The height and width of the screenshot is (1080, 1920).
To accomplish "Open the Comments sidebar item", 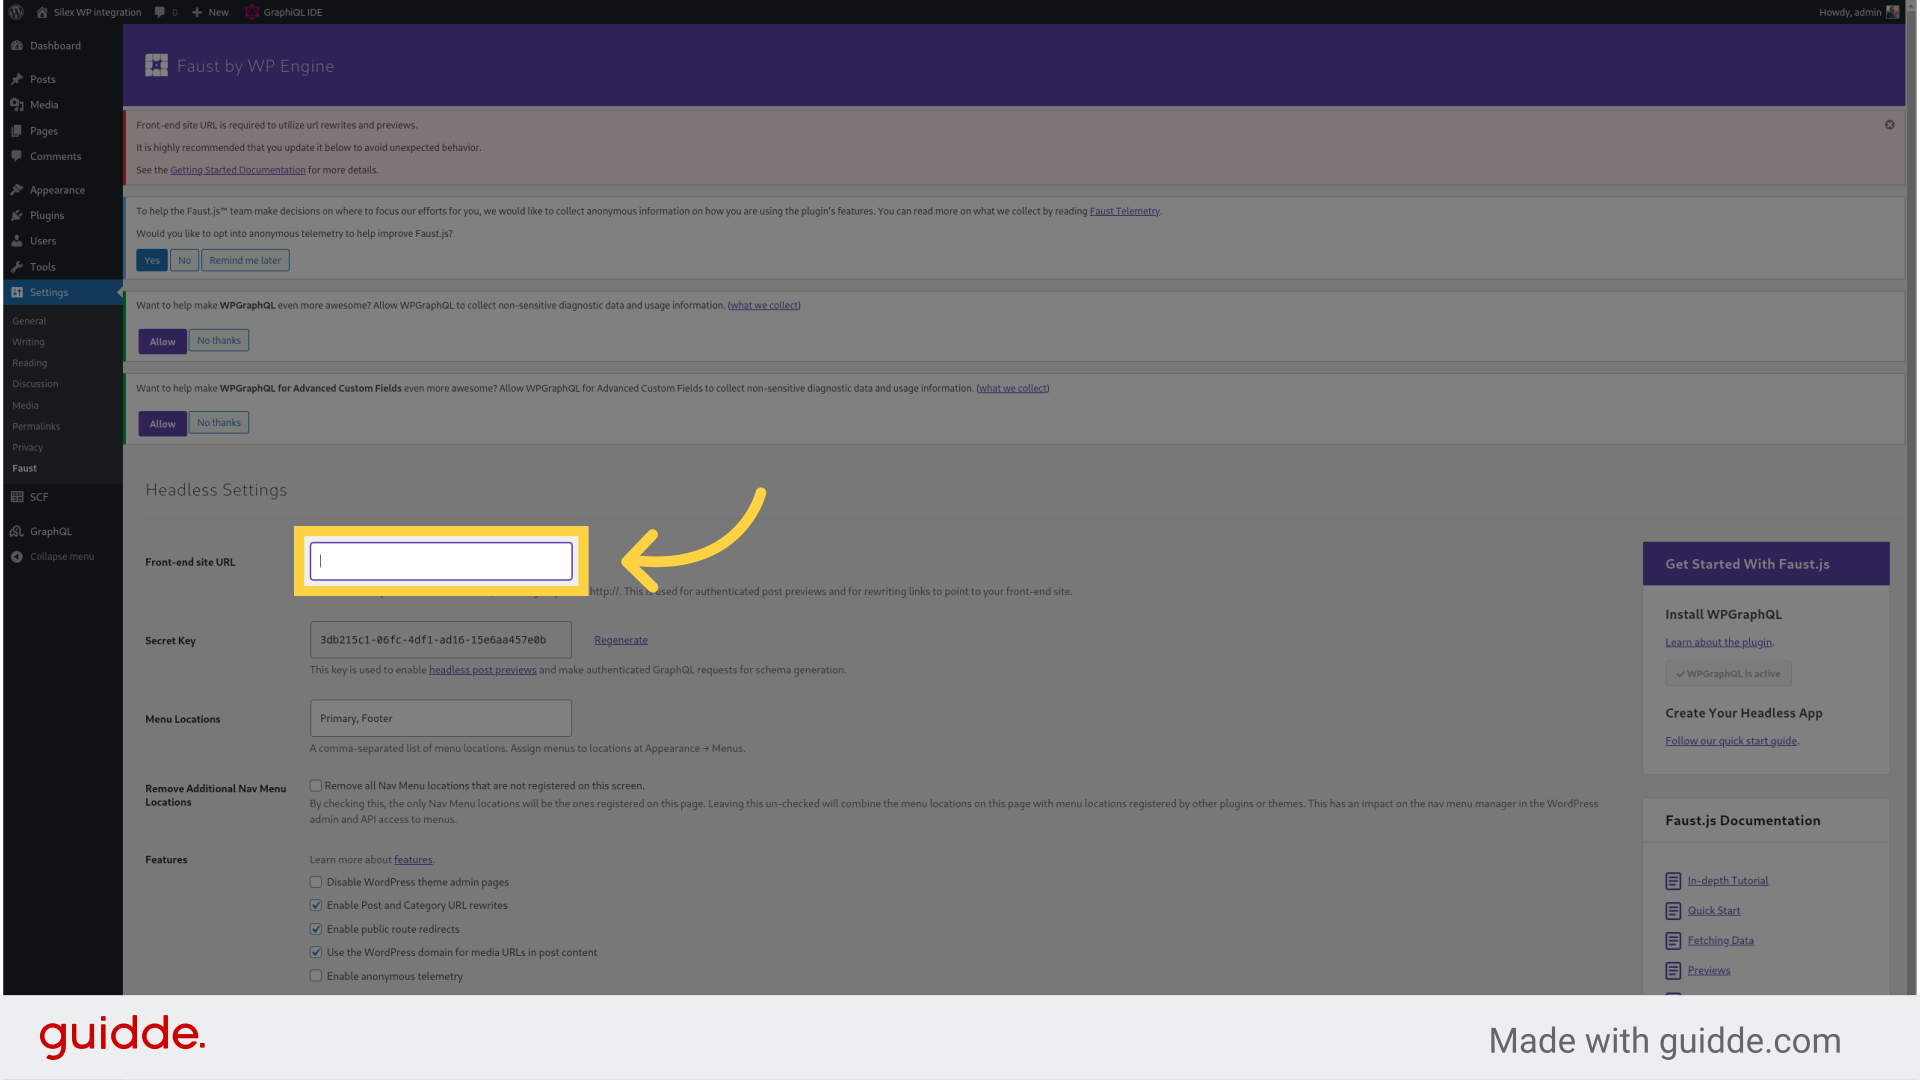I will (x=55, y=157).
